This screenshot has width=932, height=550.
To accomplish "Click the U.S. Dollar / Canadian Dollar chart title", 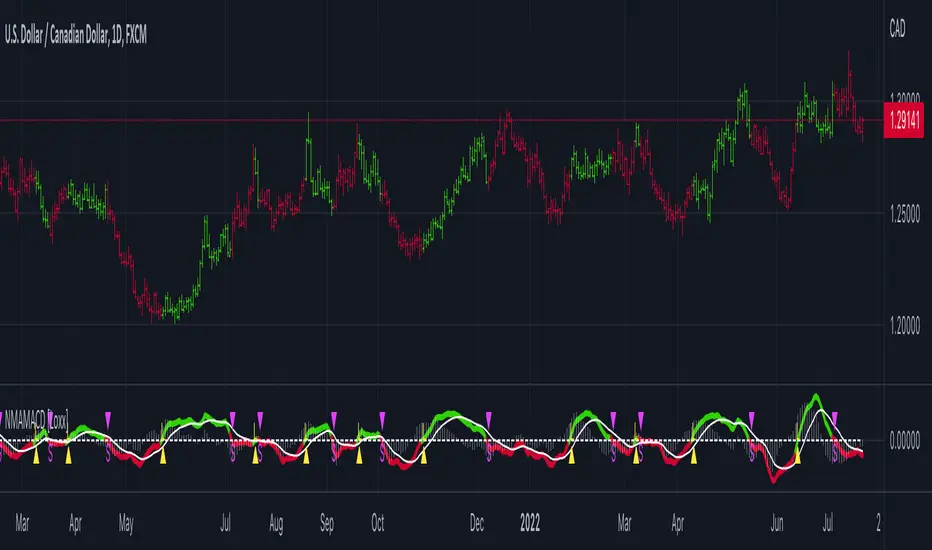I will 75,36.
